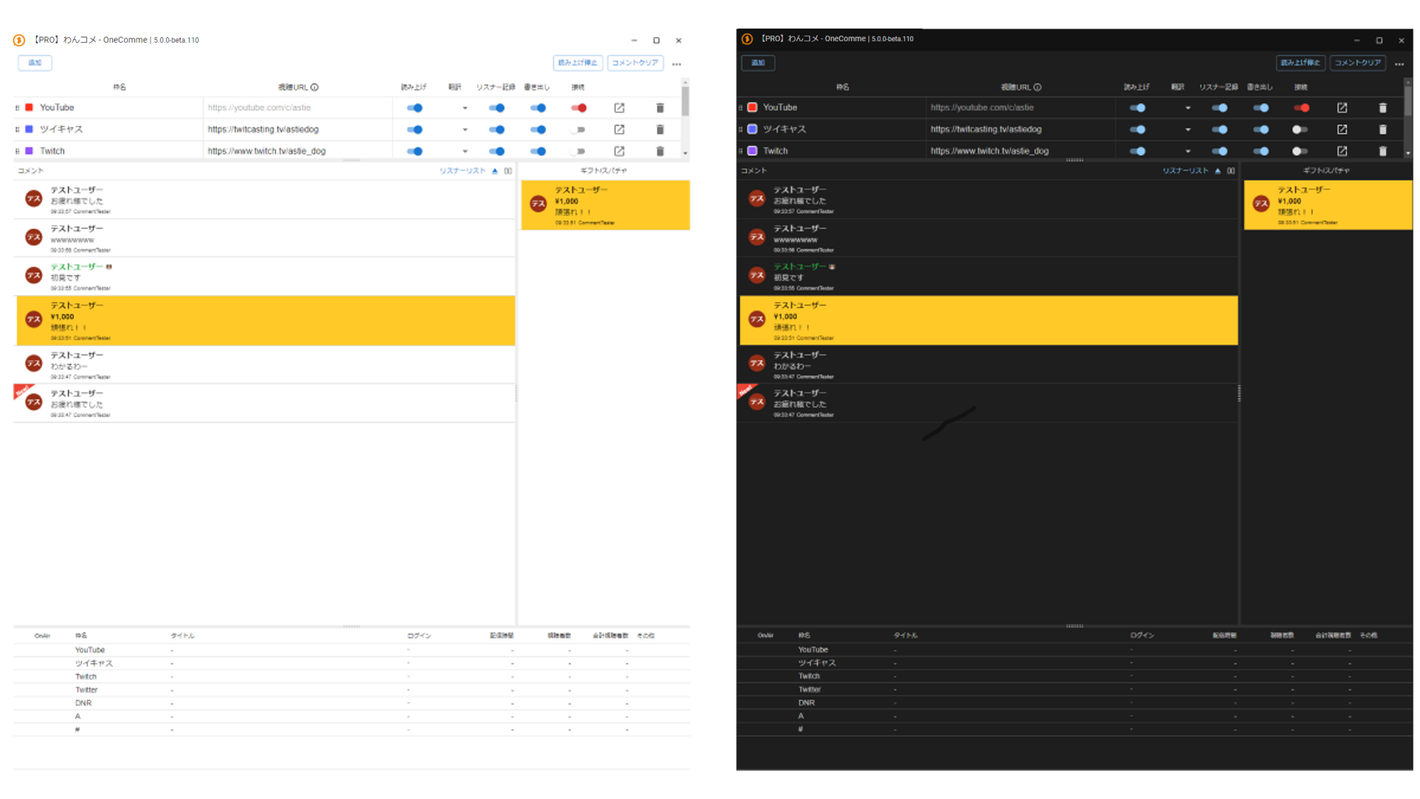Screen dimensions: 1420x799
Task: Open three-dots more menu in dark window
Action: 1399,64
